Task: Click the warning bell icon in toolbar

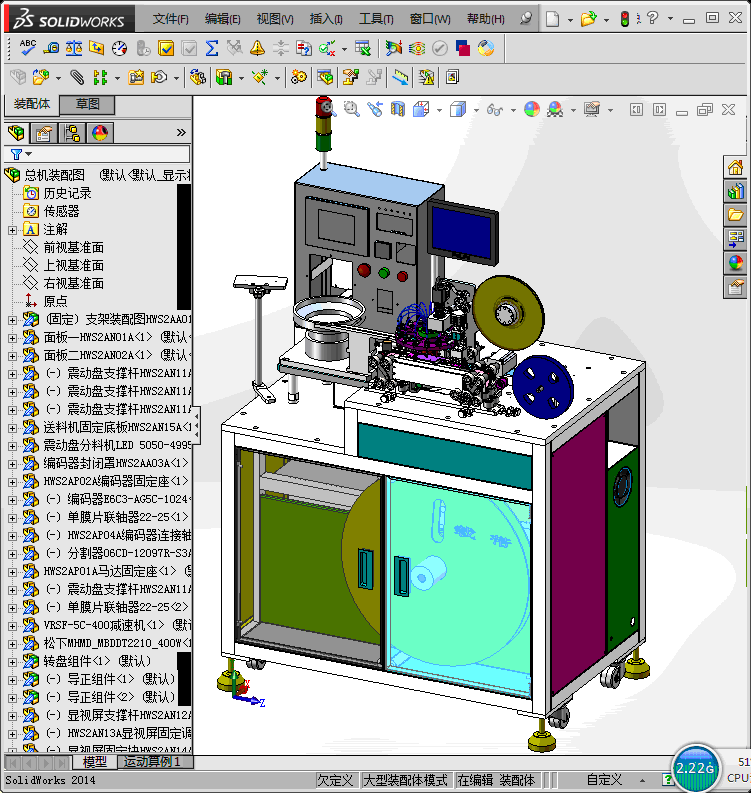Action: pos(257,48)
